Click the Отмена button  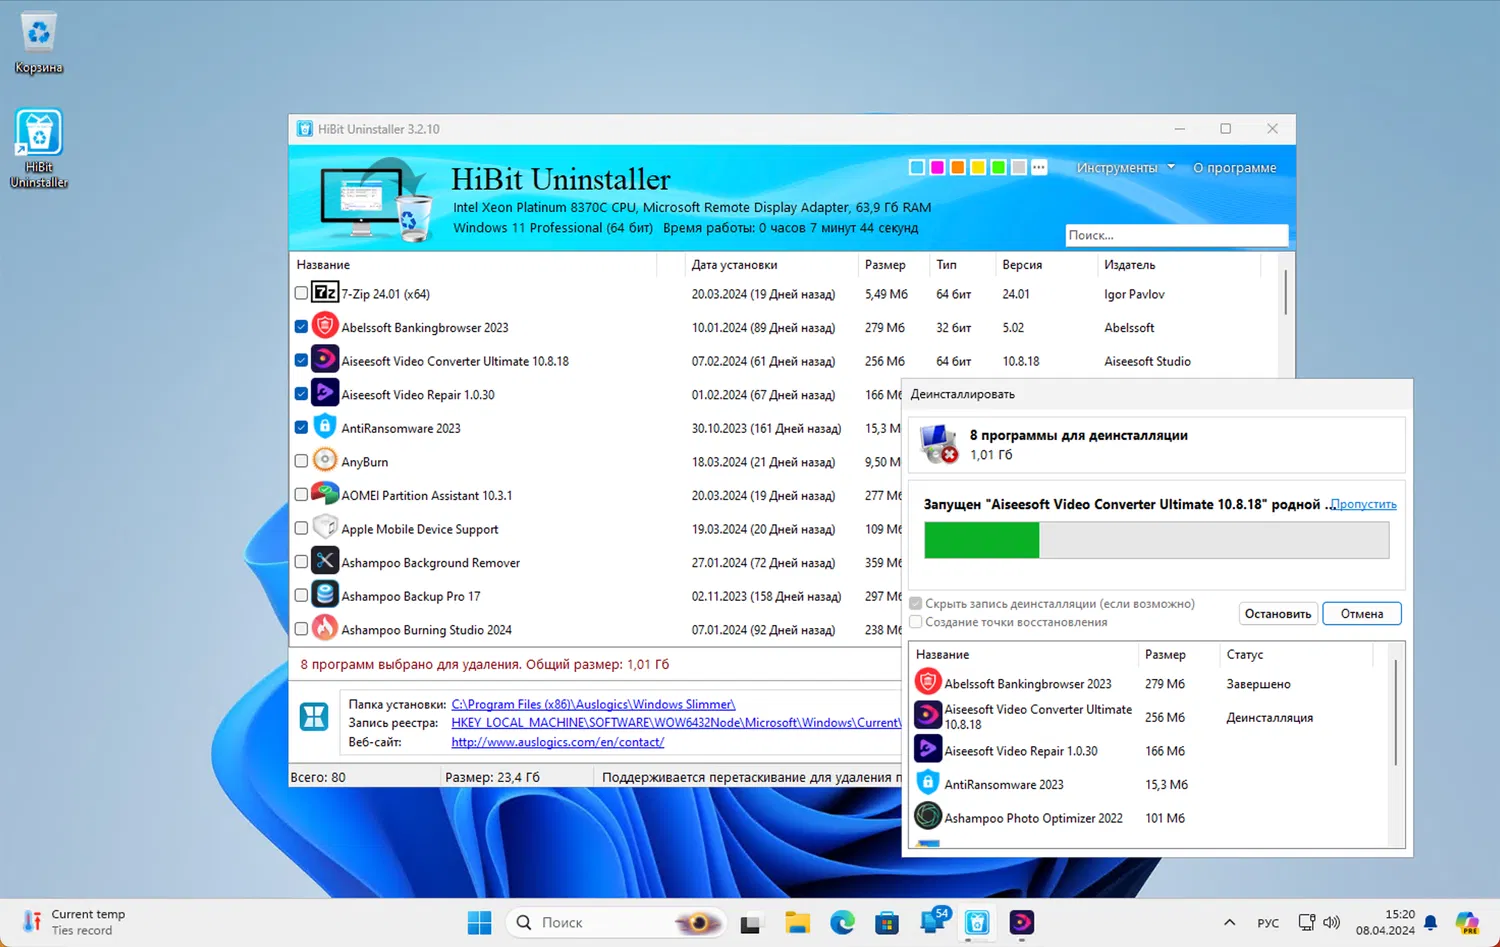[x=1362, y=614]
